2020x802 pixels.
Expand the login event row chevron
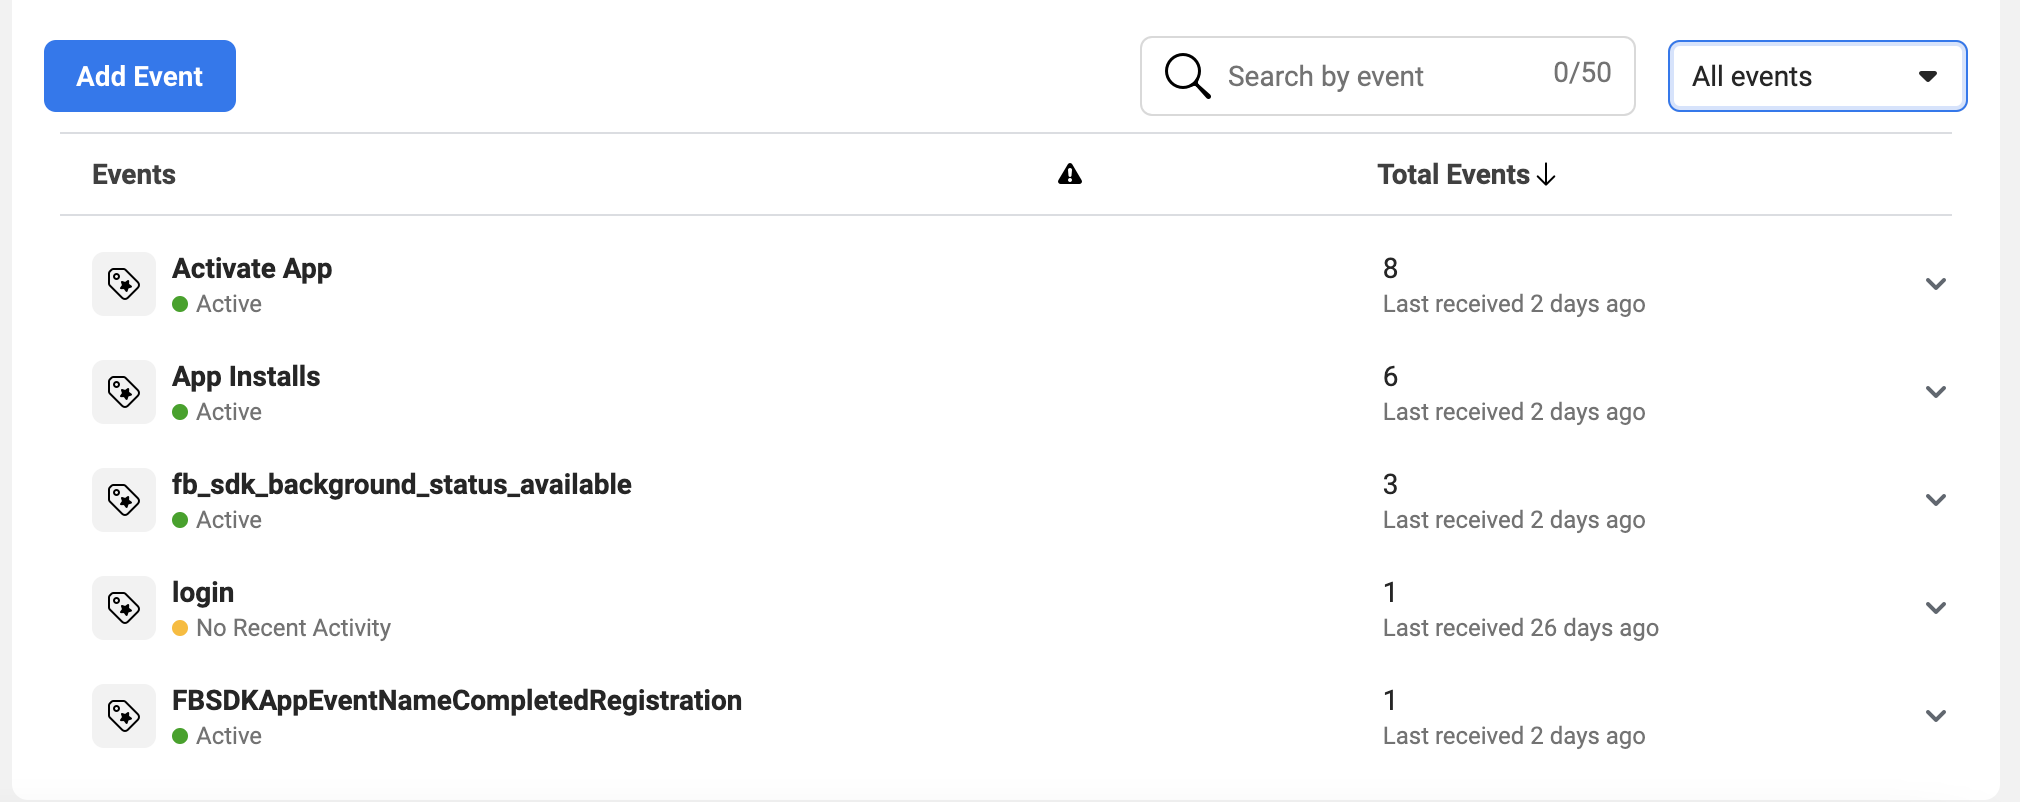click(1935, 608)
